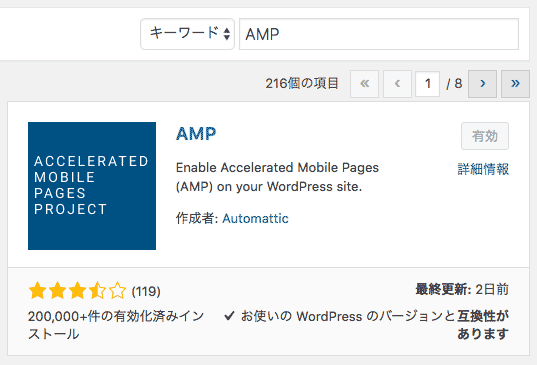Screen dimensions: 537x365
Task: Go to the first page of results
Action: click(x=364, y=84)
